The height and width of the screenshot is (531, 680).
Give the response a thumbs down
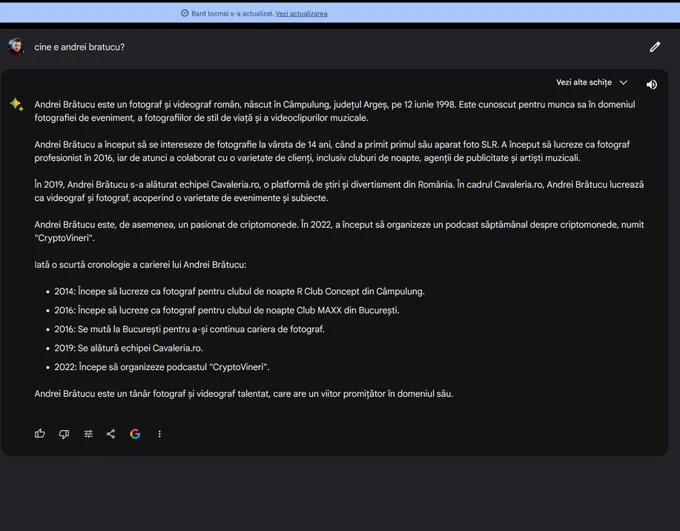(64, 434)
